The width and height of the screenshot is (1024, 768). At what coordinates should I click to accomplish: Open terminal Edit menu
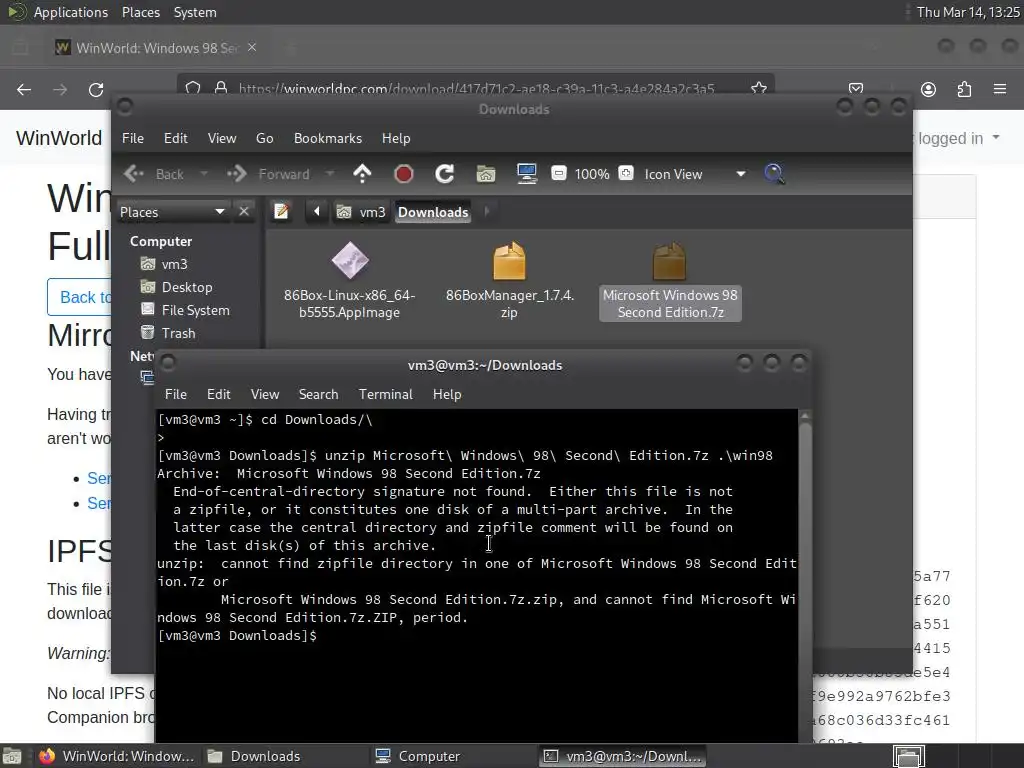pyautogui.click(x=218, y=394)
